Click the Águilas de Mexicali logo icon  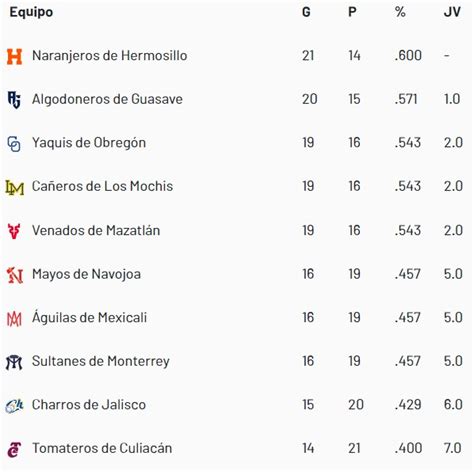click(14, 319)
